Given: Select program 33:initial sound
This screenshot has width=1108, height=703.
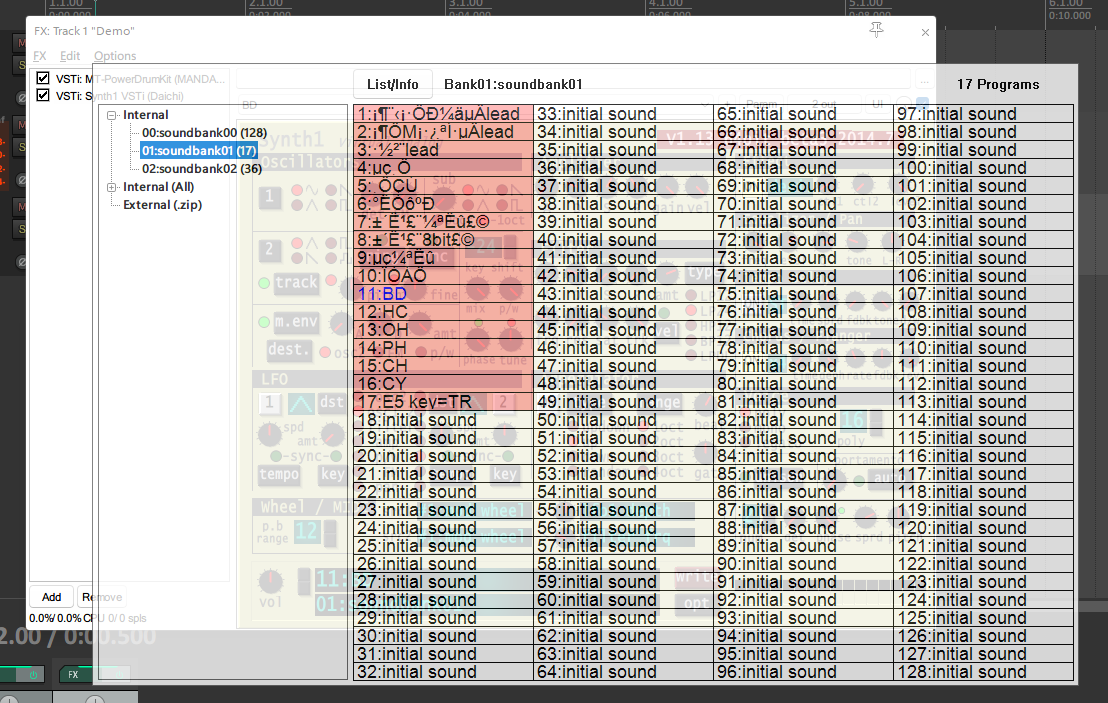Looking at the screenshot, I should tap(623, 114).
